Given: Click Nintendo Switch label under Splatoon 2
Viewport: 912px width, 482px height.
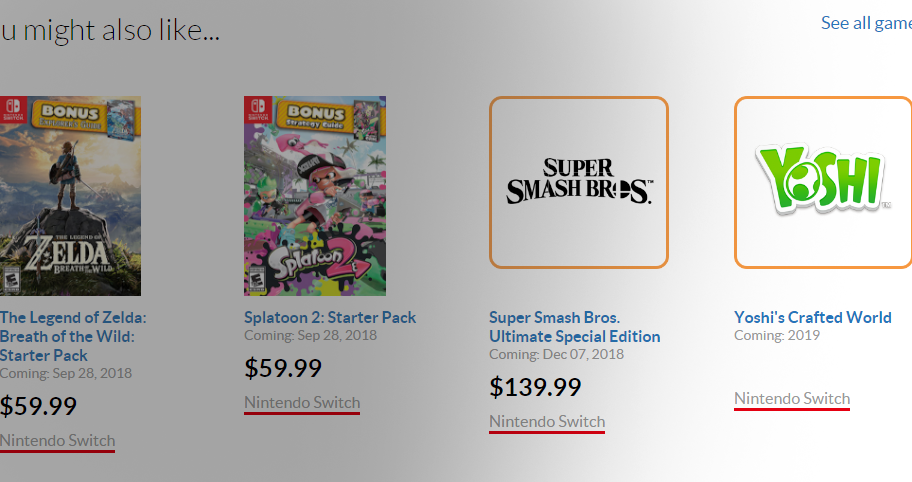Looking at the screenshot, I should click(302, 402).
